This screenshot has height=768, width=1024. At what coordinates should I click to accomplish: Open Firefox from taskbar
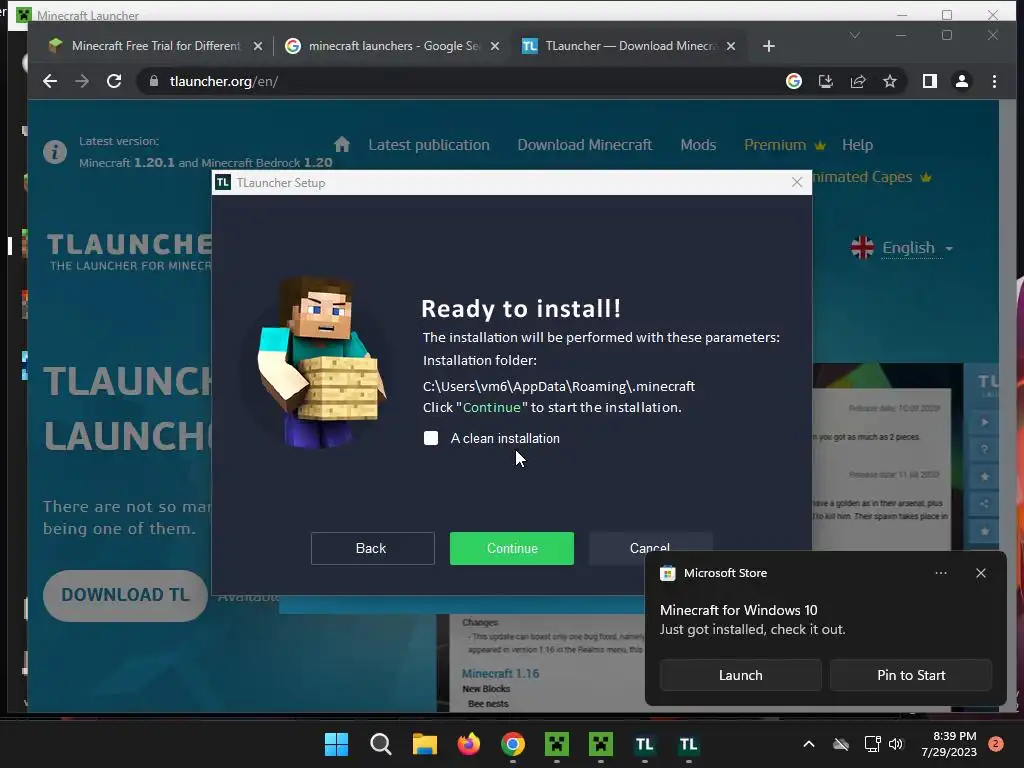click(x=469, y=744)
